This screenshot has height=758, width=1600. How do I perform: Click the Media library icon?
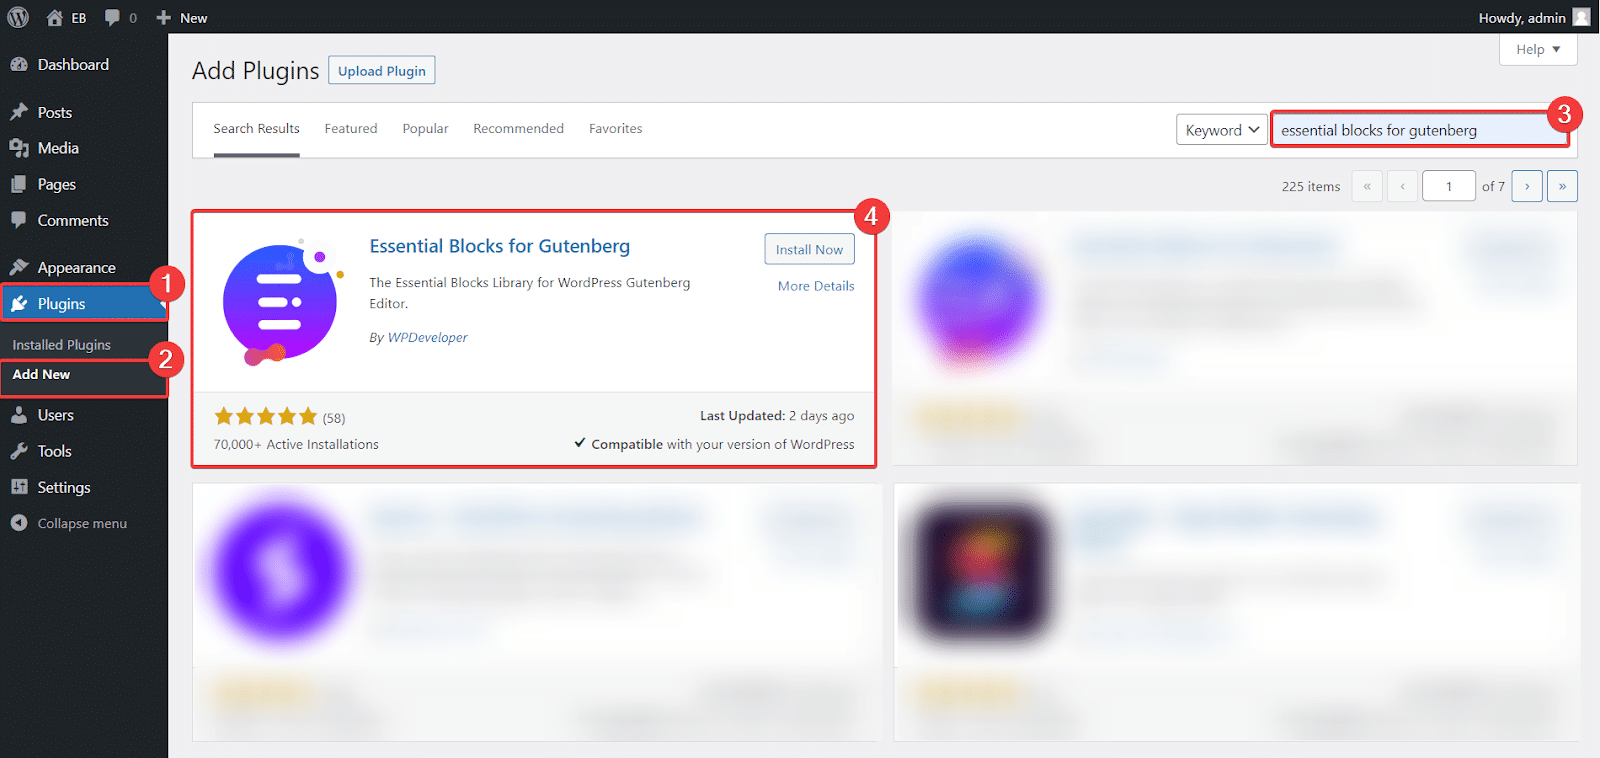[x=19, y=148]
